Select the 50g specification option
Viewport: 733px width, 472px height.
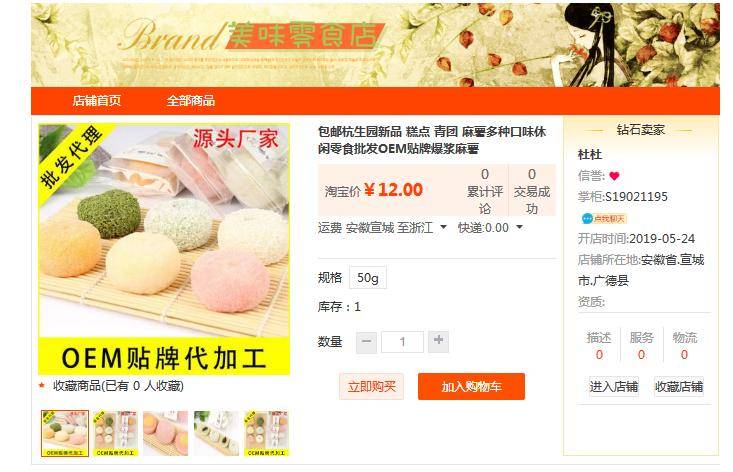point(368,278)
